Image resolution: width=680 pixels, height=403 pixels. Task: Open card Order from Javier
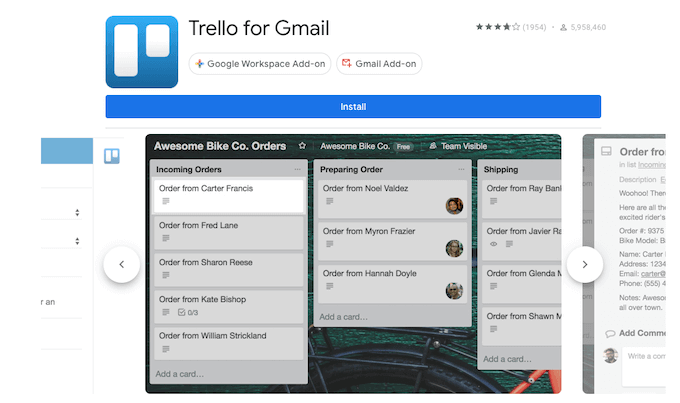click(522, 241)
